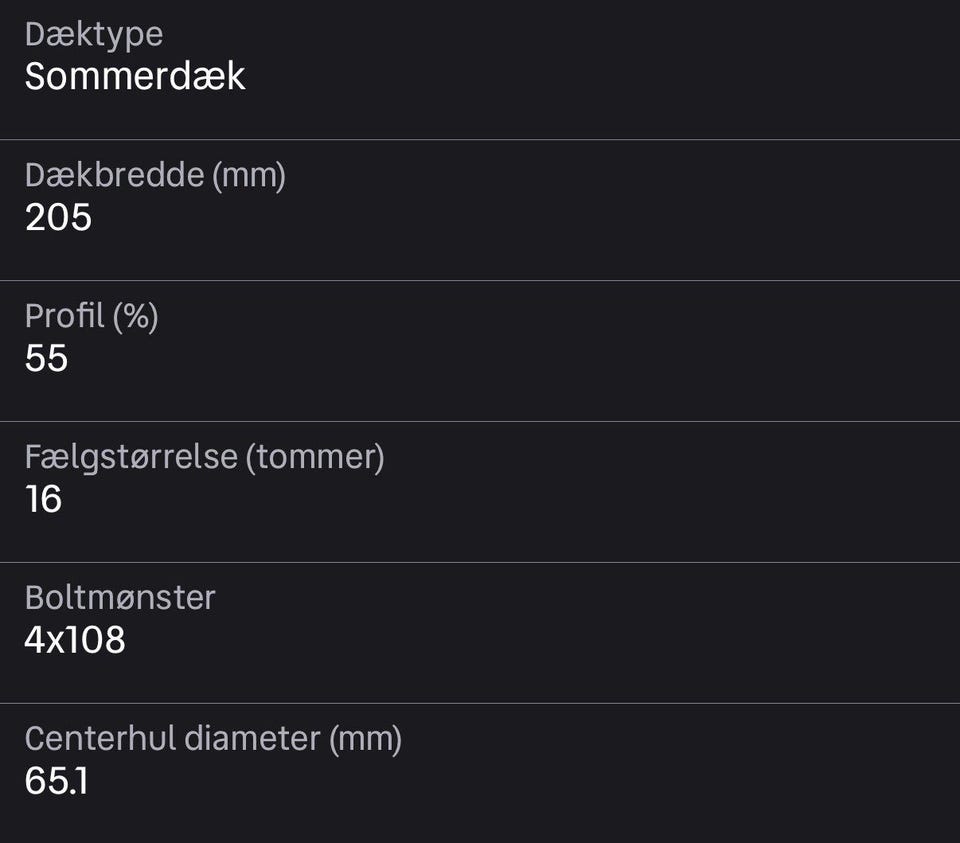960x843 pixels.
Task: Click the Profil label
Action: [x=64, y=316]
